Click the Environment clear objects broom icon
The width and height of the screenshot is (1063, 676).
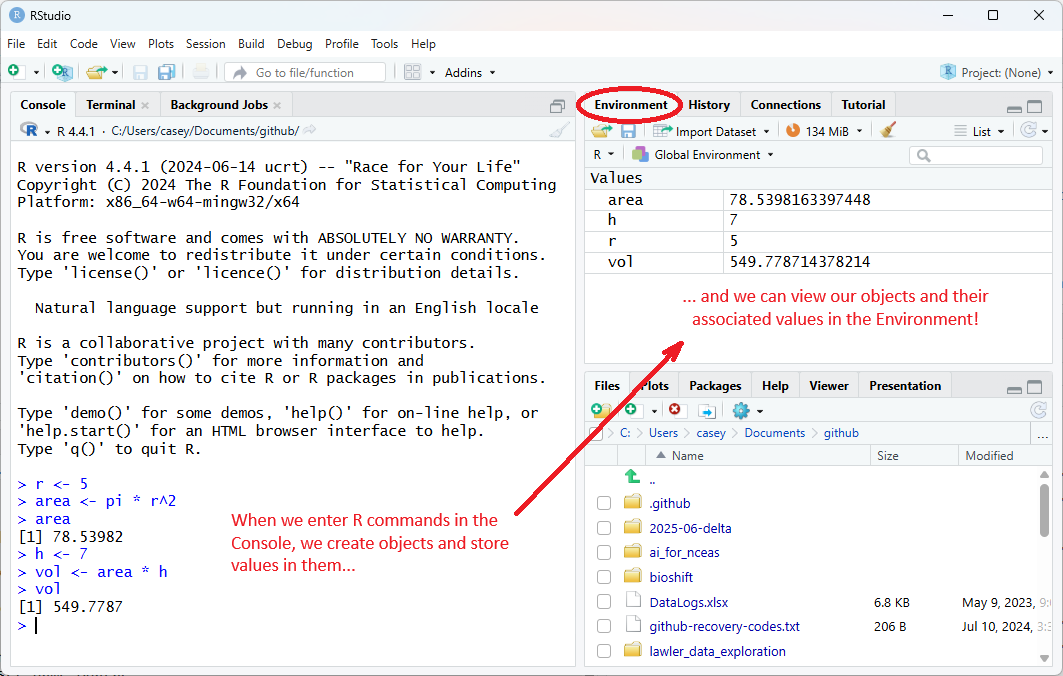(887, 131)
